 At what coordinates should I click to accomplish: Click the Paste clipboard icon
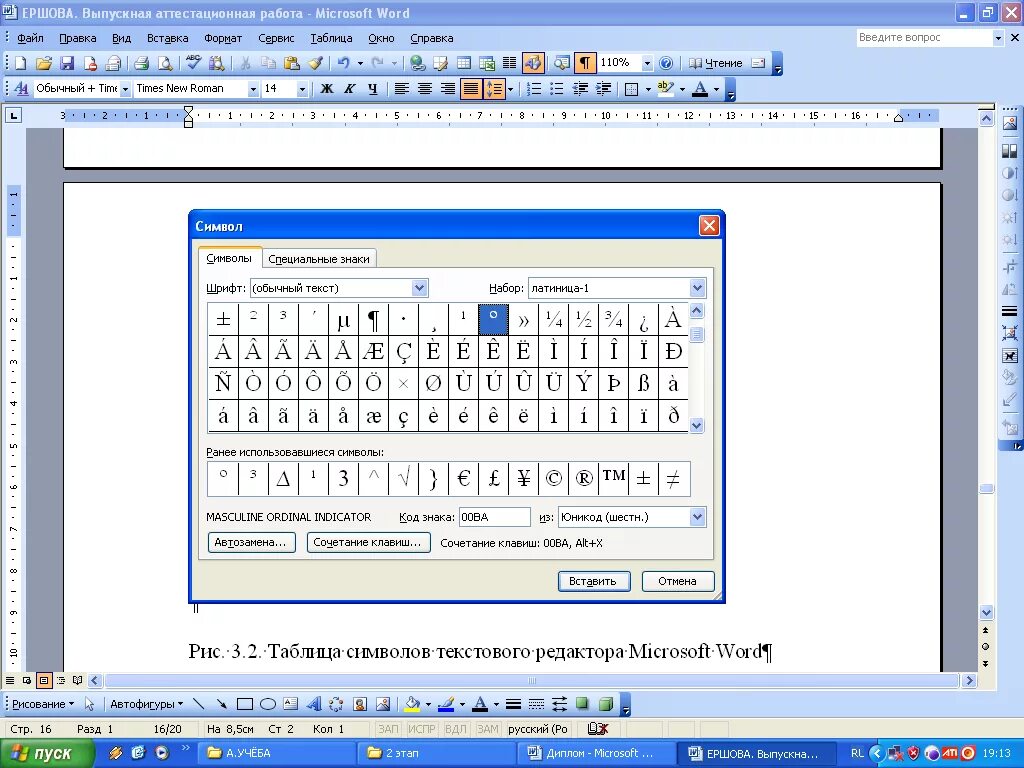tap(292, 63)
